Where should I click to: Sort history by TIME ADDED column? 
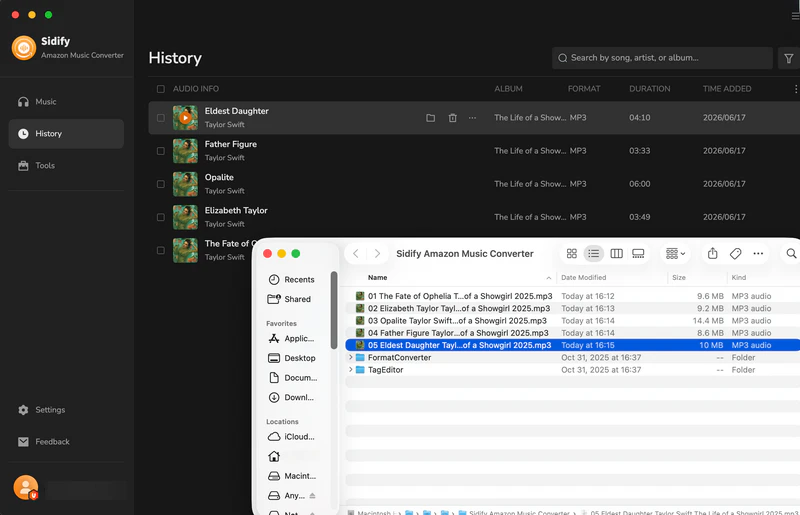(727, 89)
